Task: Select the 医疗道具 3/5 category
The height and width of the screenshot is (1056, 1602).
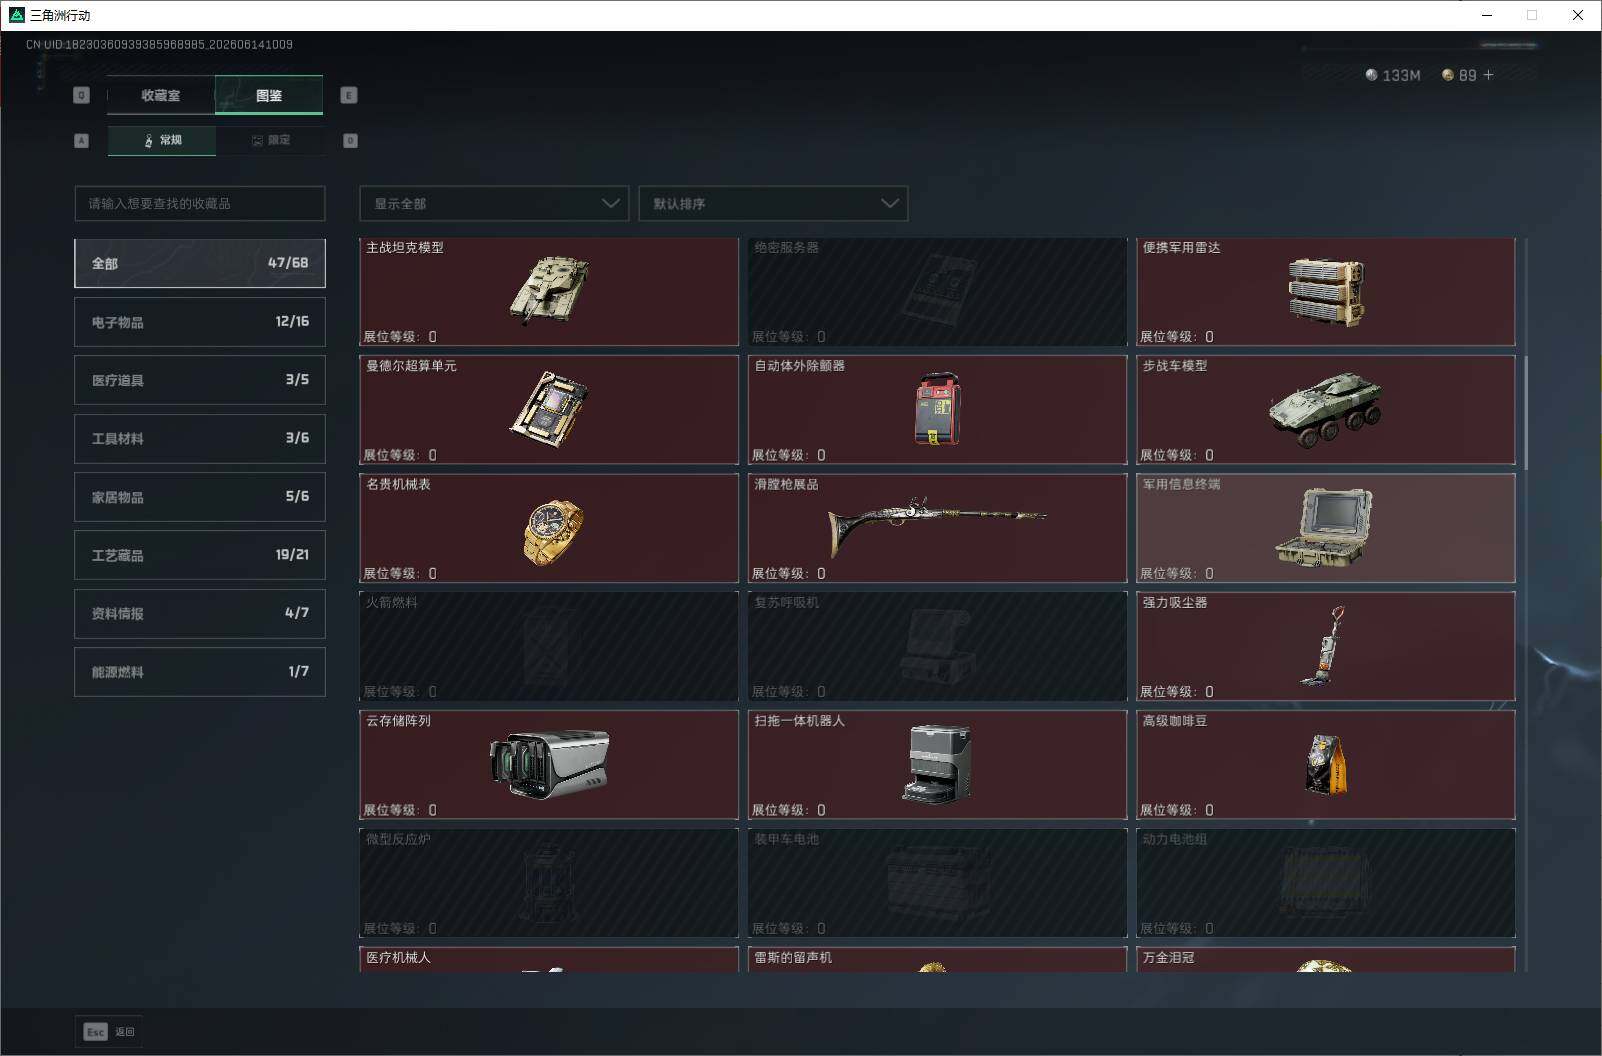Action: (x=200, y=380)
